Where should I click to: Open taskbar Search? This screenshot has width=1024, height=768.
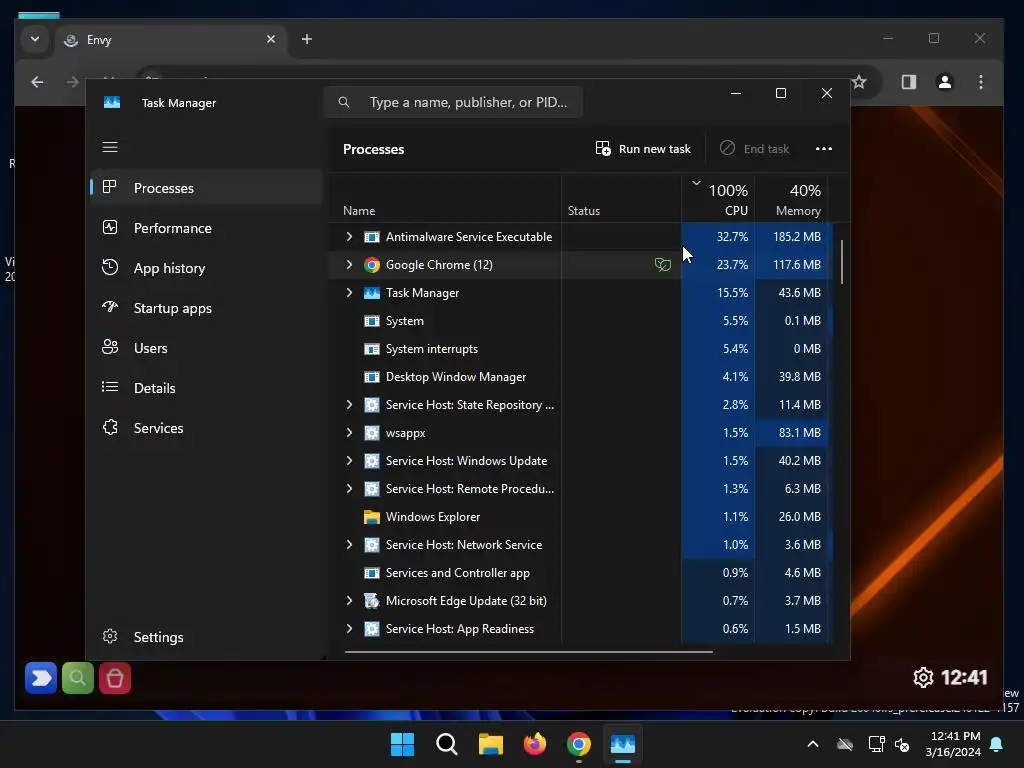(447, 744)
